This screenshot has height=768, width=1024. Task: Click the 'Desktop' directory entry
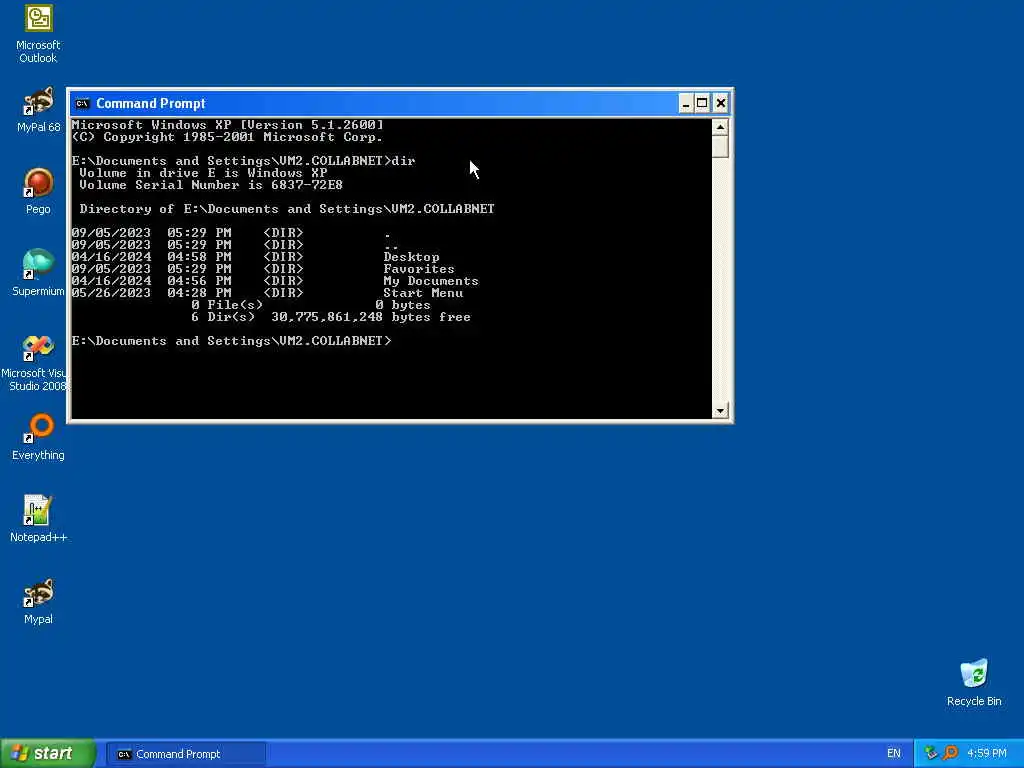pos(411,257)
